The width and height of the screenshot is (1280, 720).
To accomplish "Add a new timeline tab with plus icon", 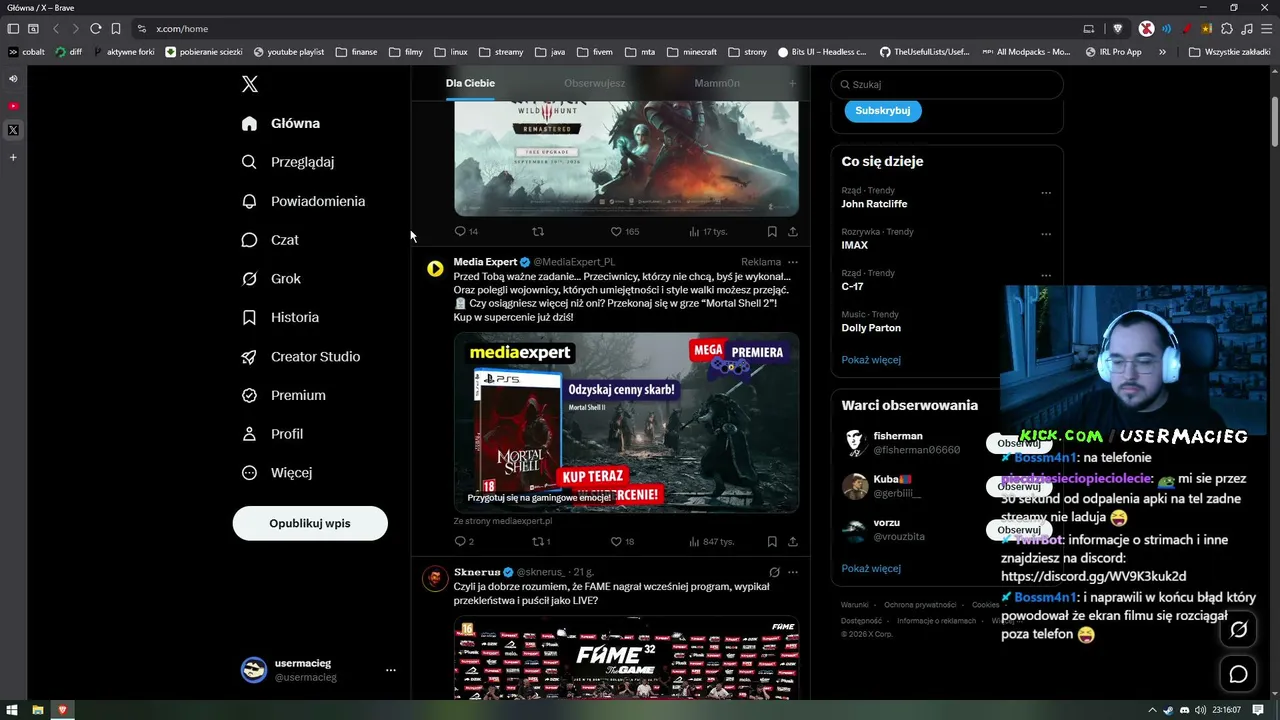I will coord(792,83).
